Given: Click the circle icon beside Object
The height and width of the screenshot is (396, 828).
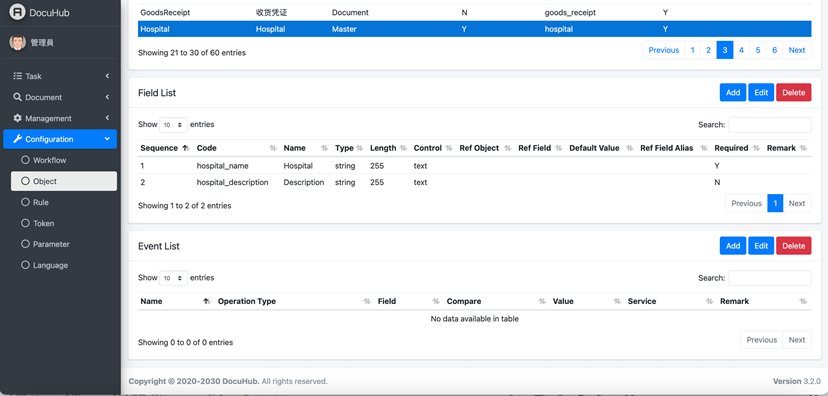Looking at the screenshot, I should click(x=25, y=181).
